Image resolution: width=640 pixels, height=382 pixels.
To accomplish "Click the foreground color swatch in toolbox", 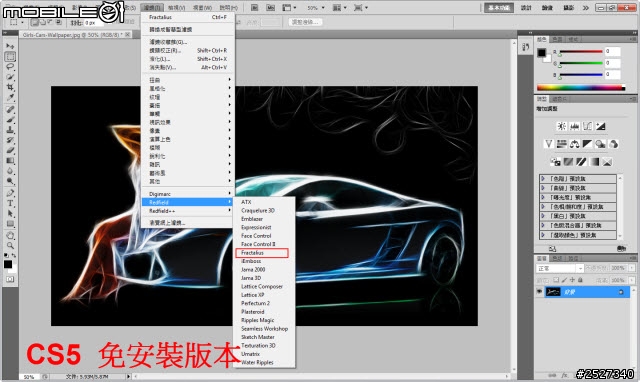I will click(x=7, y=264).
